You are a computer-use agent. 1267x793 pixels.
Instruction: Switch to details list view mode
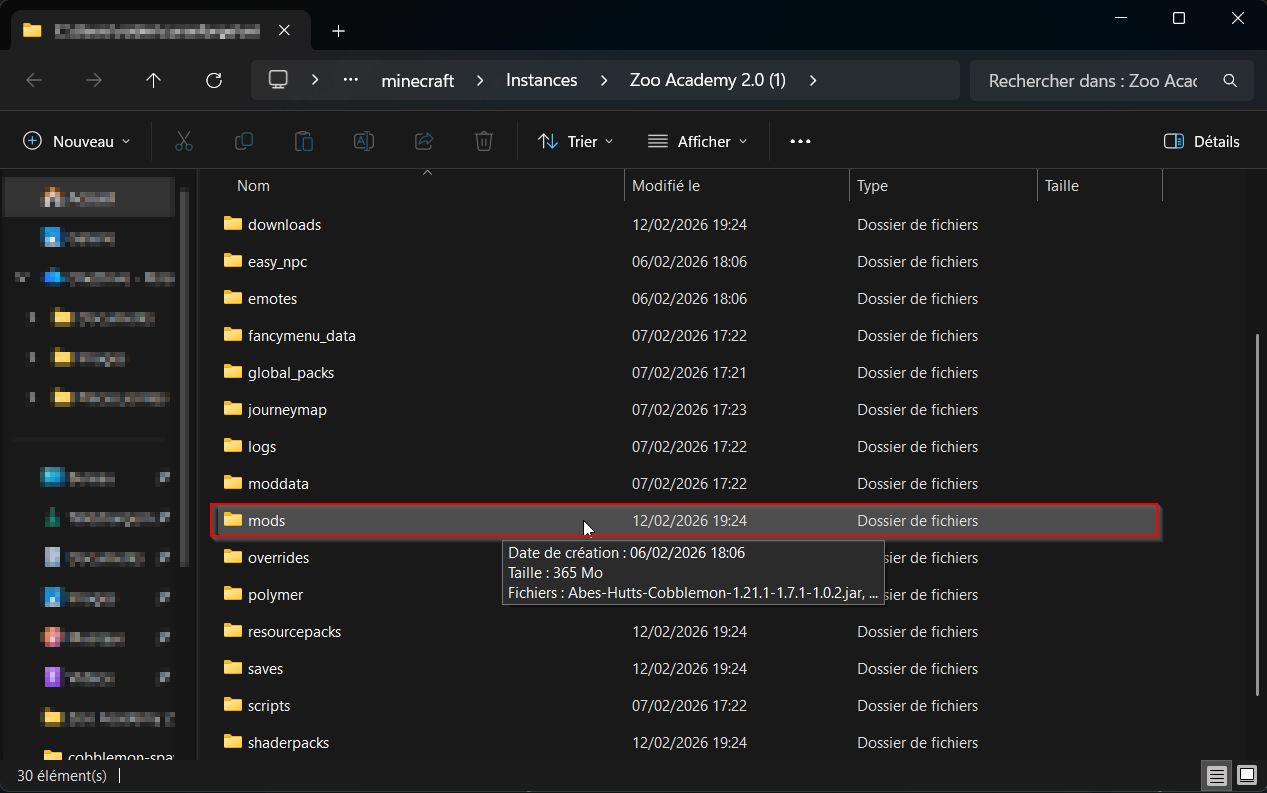[x=1216, y=775]
